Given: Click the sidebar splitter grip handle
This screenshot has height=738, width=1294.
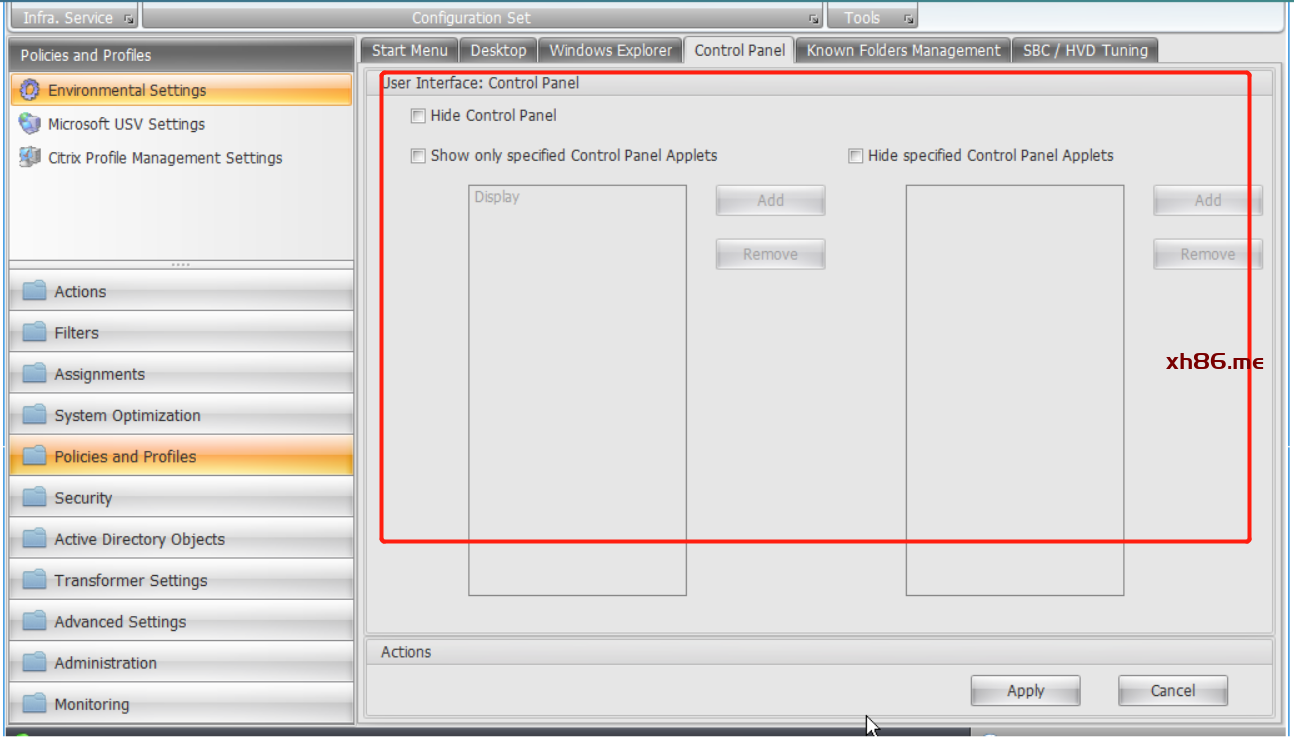Looking at the screenshot, I should tap(181, 265).
